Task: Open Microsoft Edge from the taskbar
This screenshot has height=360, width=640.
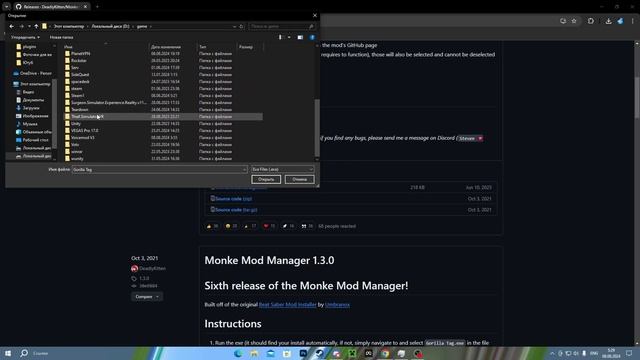Action: coord(238,353)
